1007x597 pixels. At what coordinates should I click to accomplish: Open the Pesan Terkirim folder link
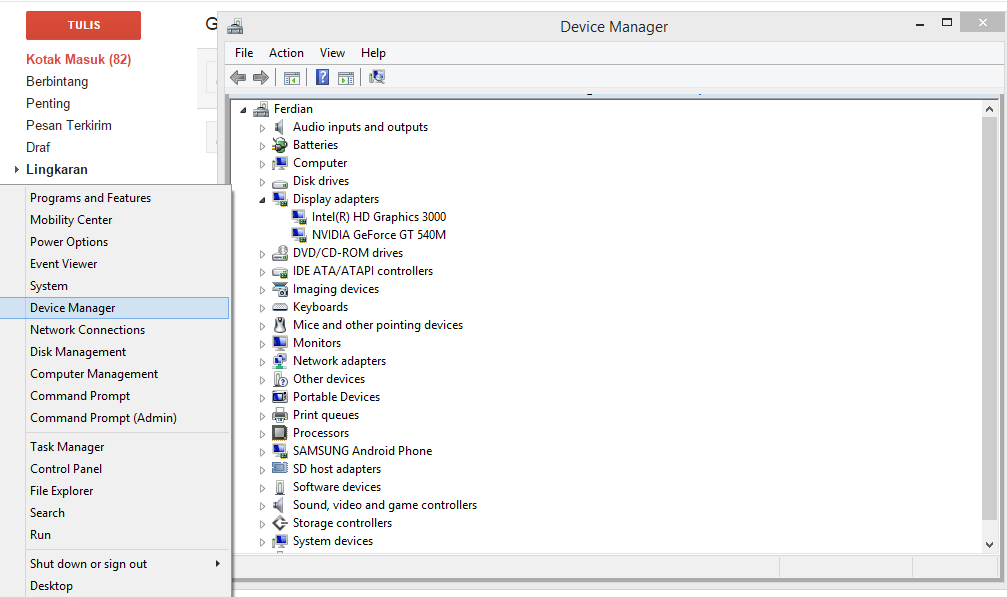pos(69,125)
